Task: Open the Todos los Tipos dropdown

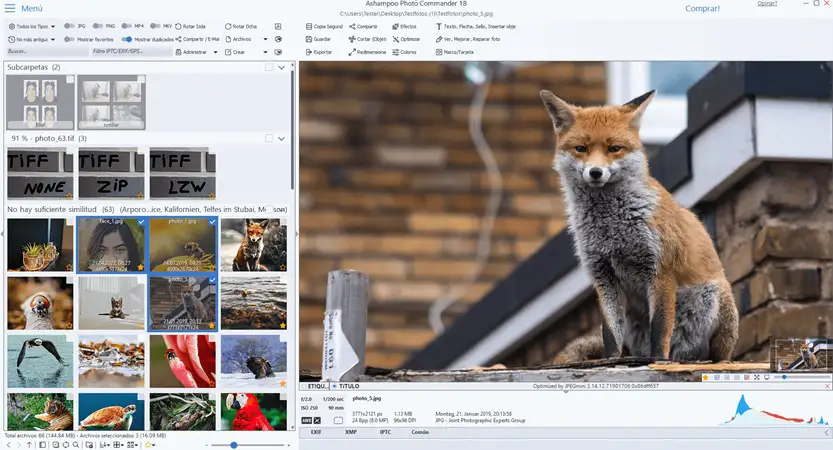Action: tap(32, 26)
